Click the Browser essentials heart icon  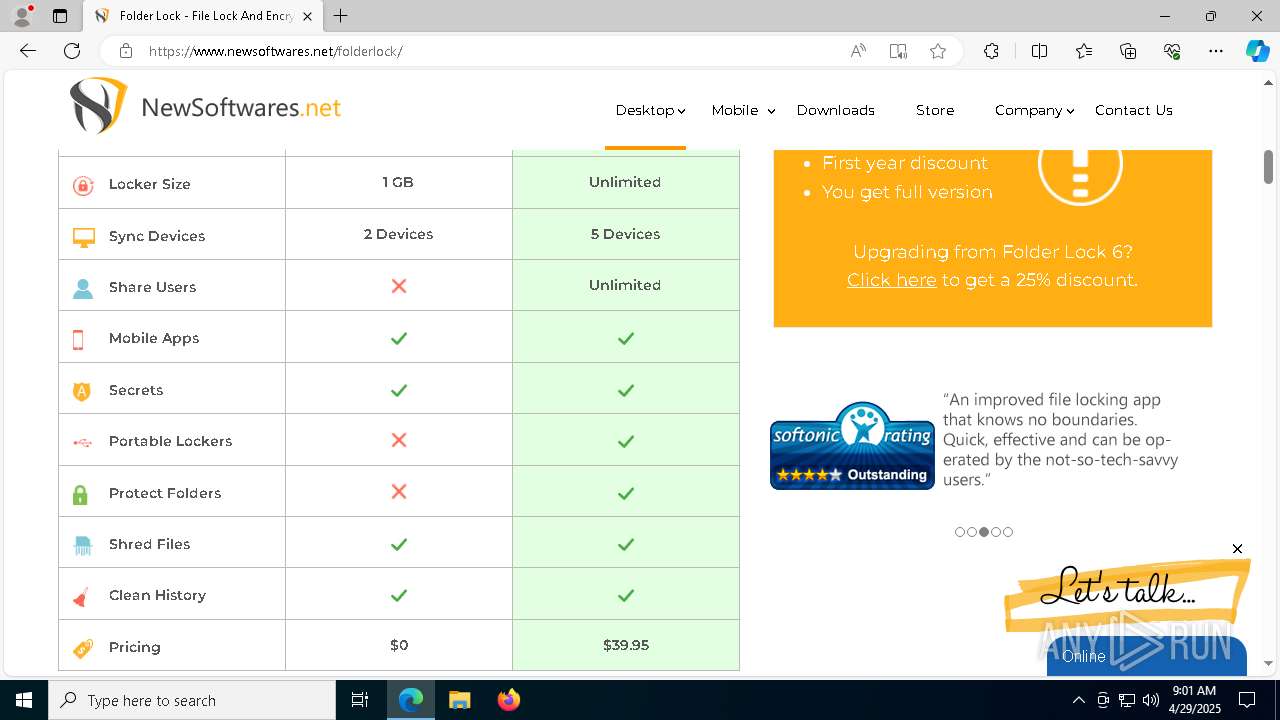pyautogui.click(x=1172, y=51)
